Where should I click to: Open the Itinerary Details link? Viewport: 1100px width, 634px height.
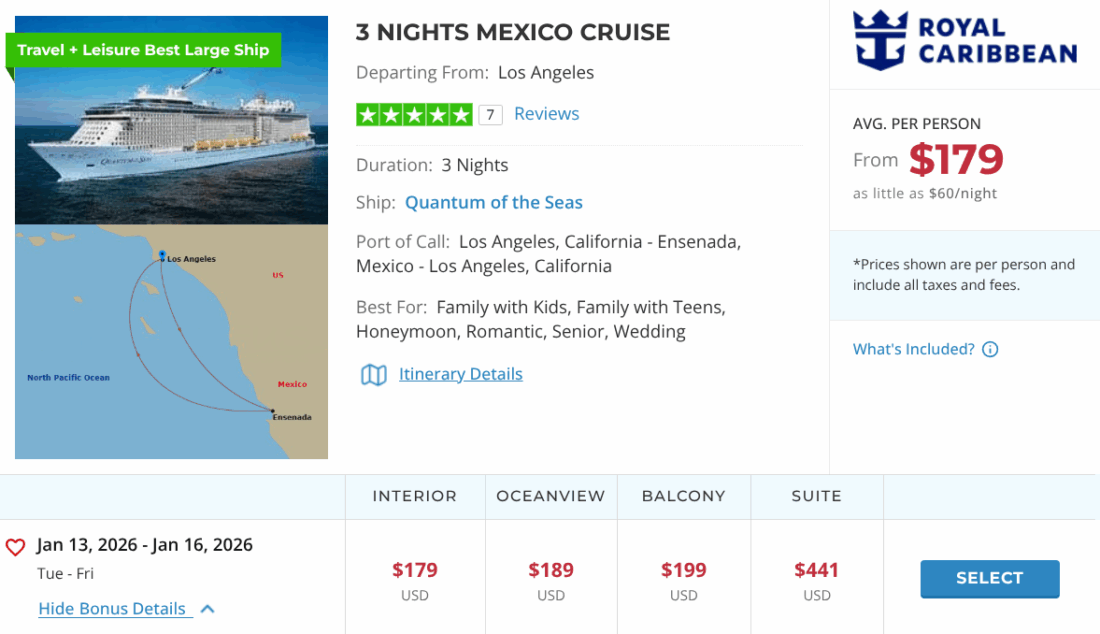click(460, 374)
